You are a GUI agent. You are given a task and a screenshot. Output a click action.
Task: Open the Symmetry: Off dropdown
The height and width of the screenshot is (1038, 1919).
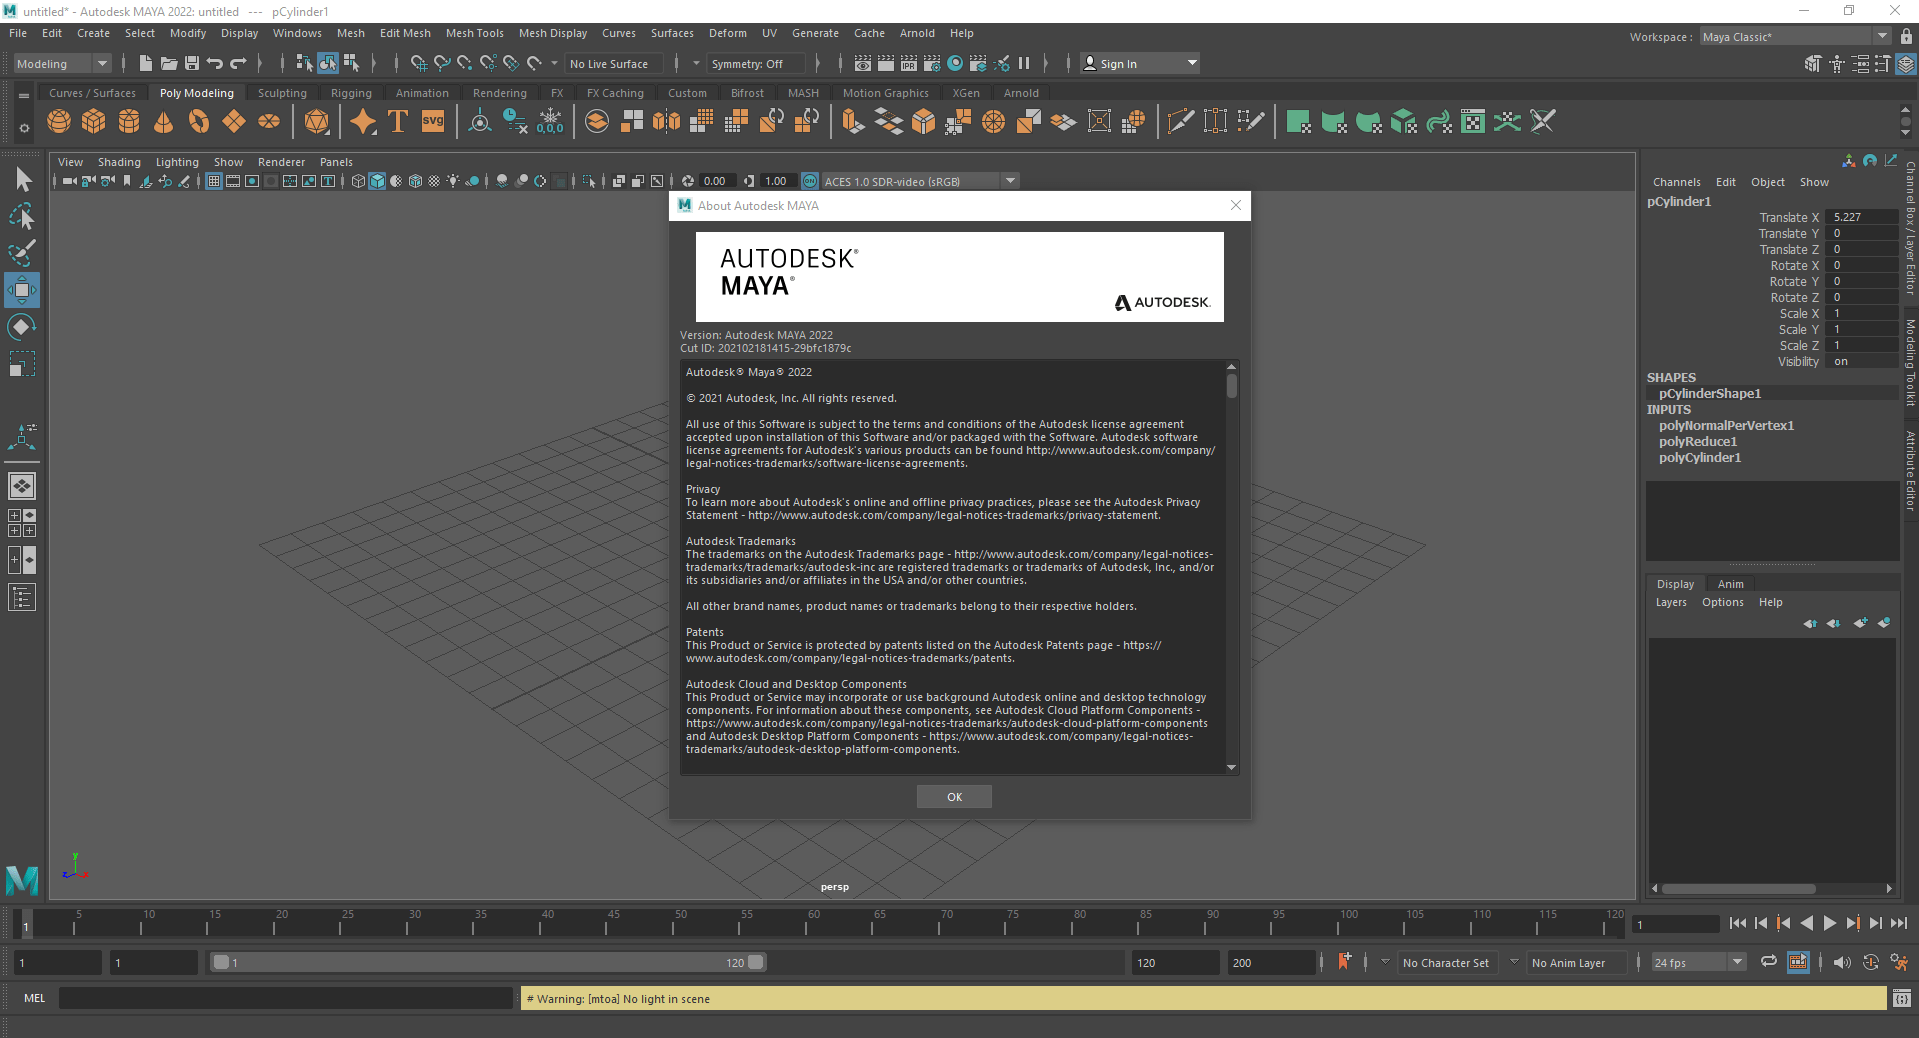757,64
